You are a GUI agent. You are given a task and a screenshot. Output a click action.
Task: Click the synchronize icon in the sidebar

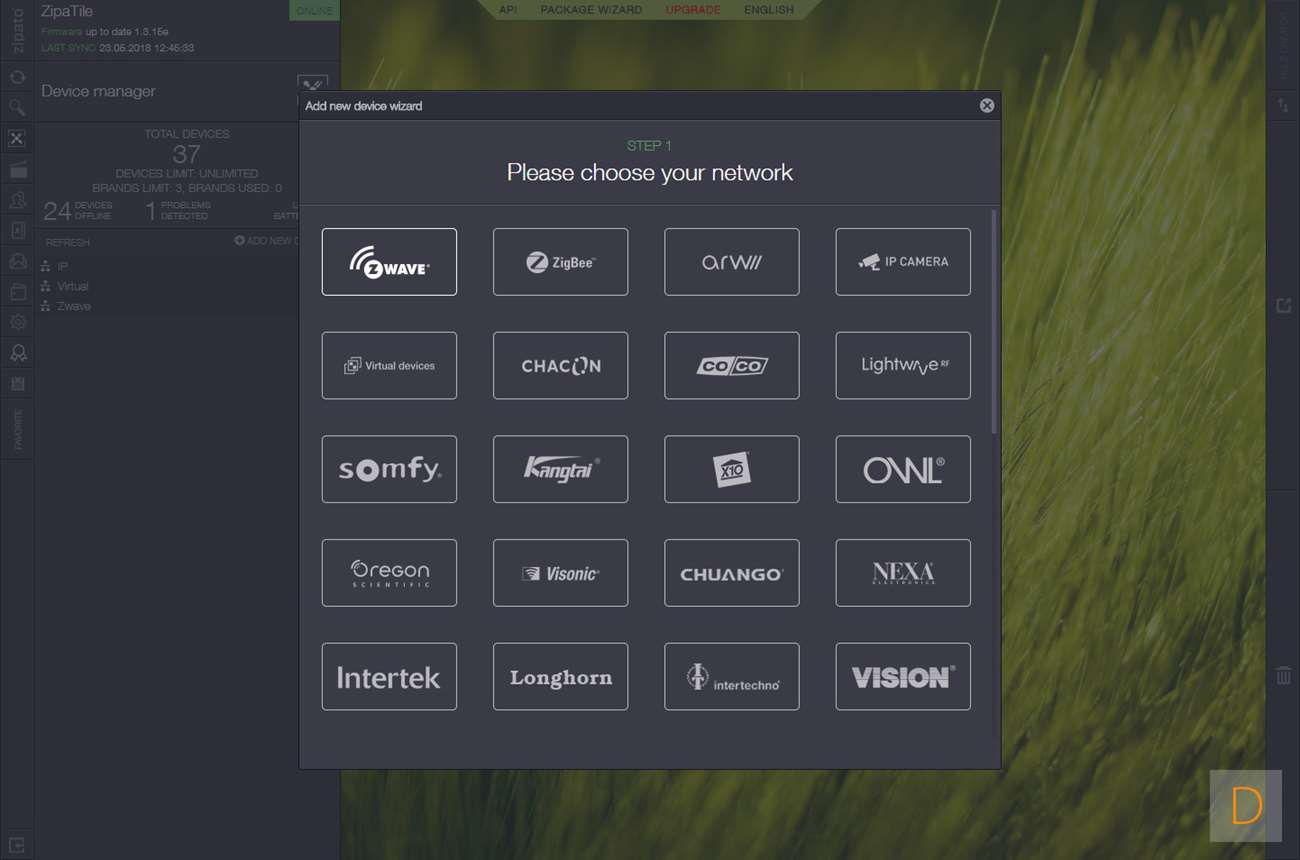(x=17, y=77)
